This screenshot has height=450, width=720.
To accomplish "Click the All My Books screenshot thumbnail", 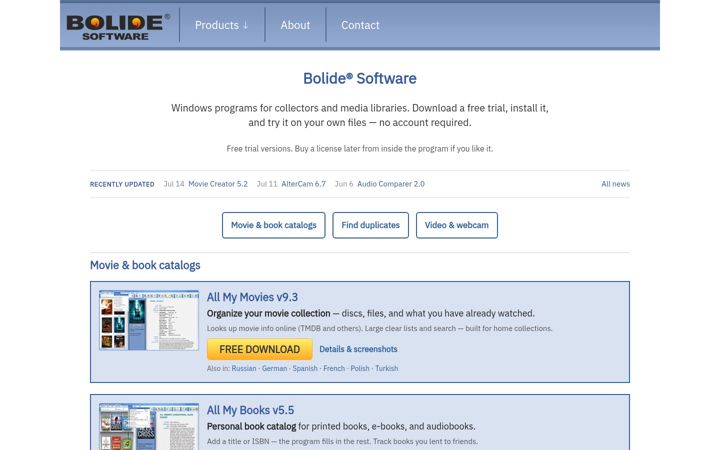I will pyautogui.click(x=149, y=427).
